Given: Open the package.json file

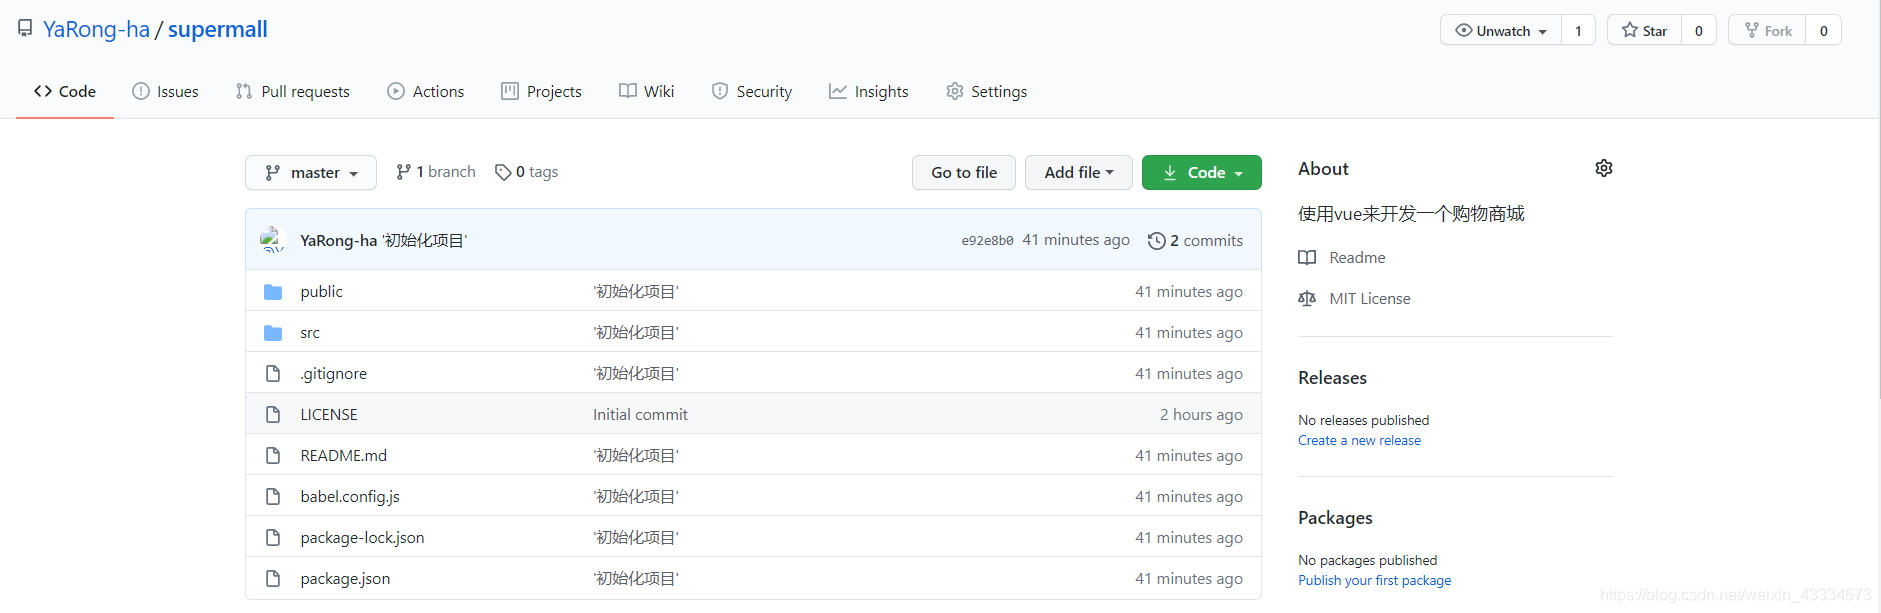Looking at the screenshot, I should (345, 578).
